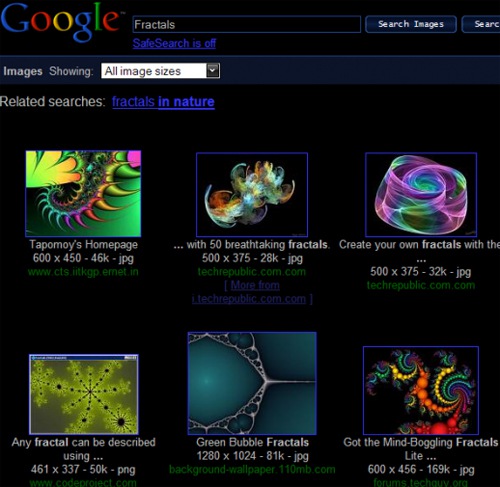Open the 50 breathtaking fractals thumbnail

[252, 195]
